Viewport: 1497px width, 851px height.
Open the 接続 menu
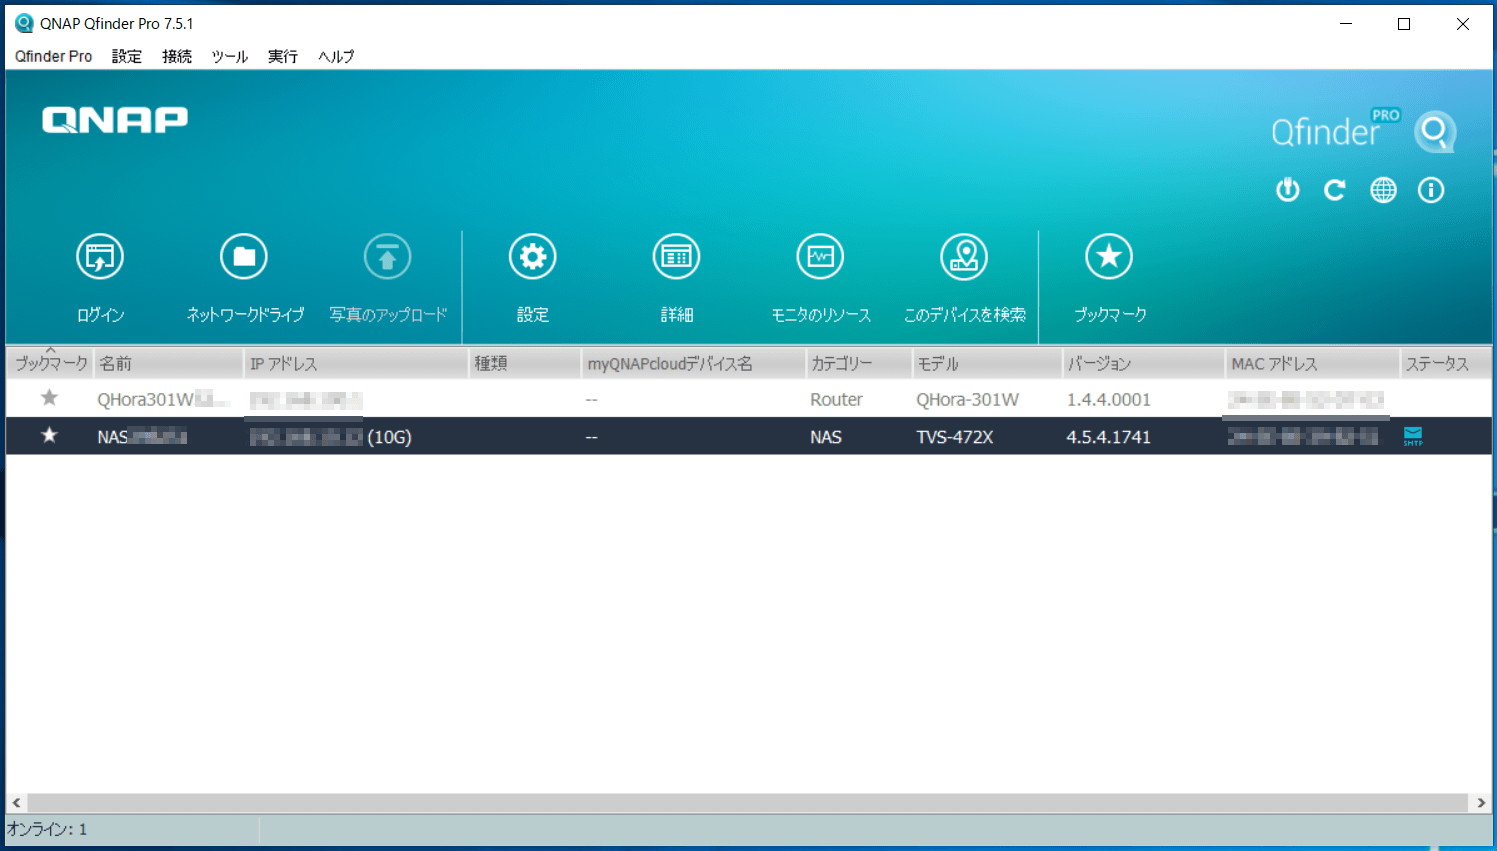[177, 56]
